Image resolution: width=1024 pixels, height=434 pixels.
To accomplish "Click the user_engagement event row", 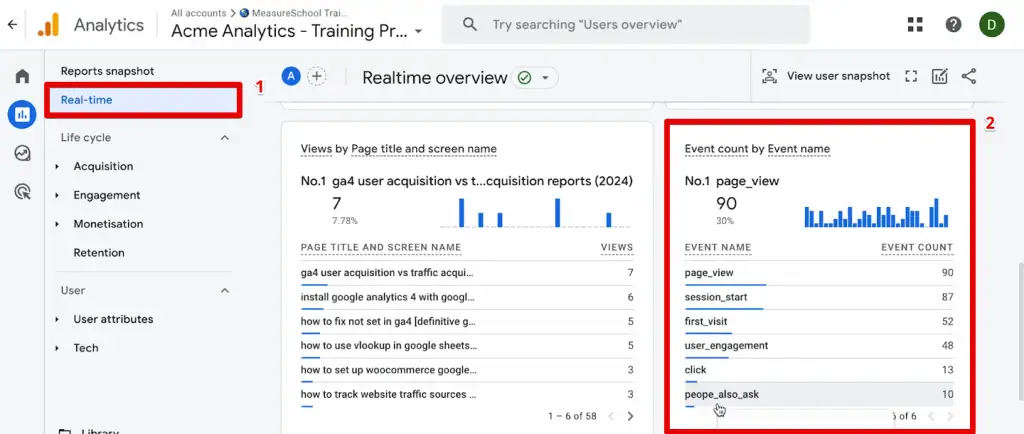I will click(x=818, y=345).
